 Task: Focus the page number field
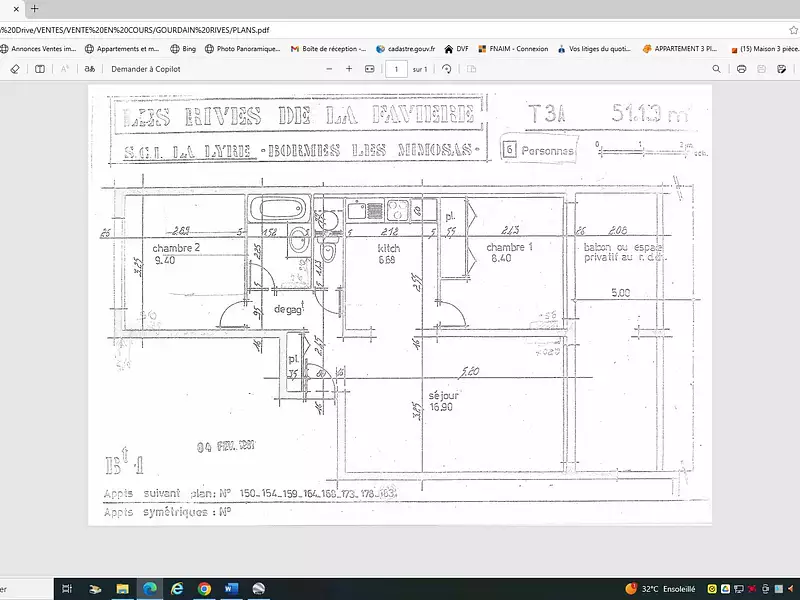(396, 69)
